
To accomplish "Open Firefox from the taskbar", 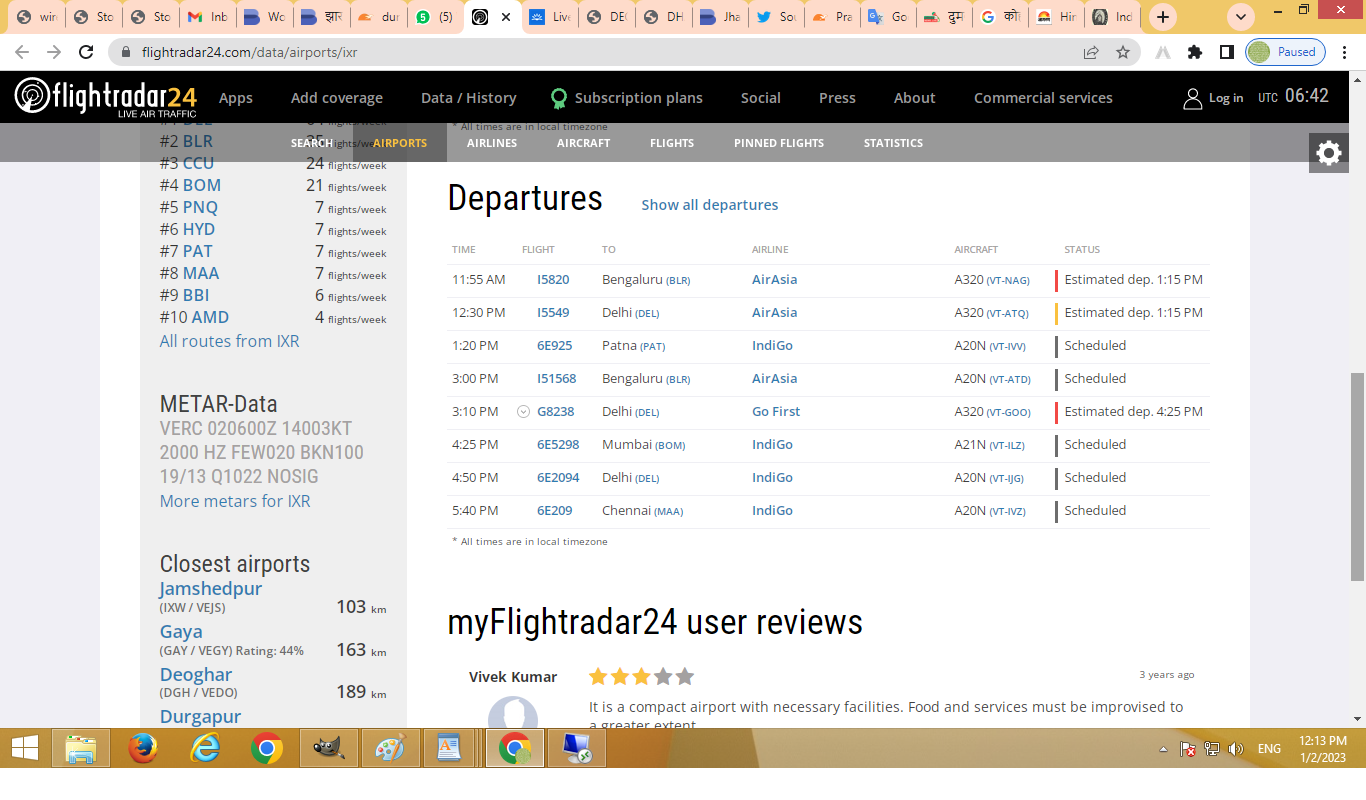I will 144,748.
